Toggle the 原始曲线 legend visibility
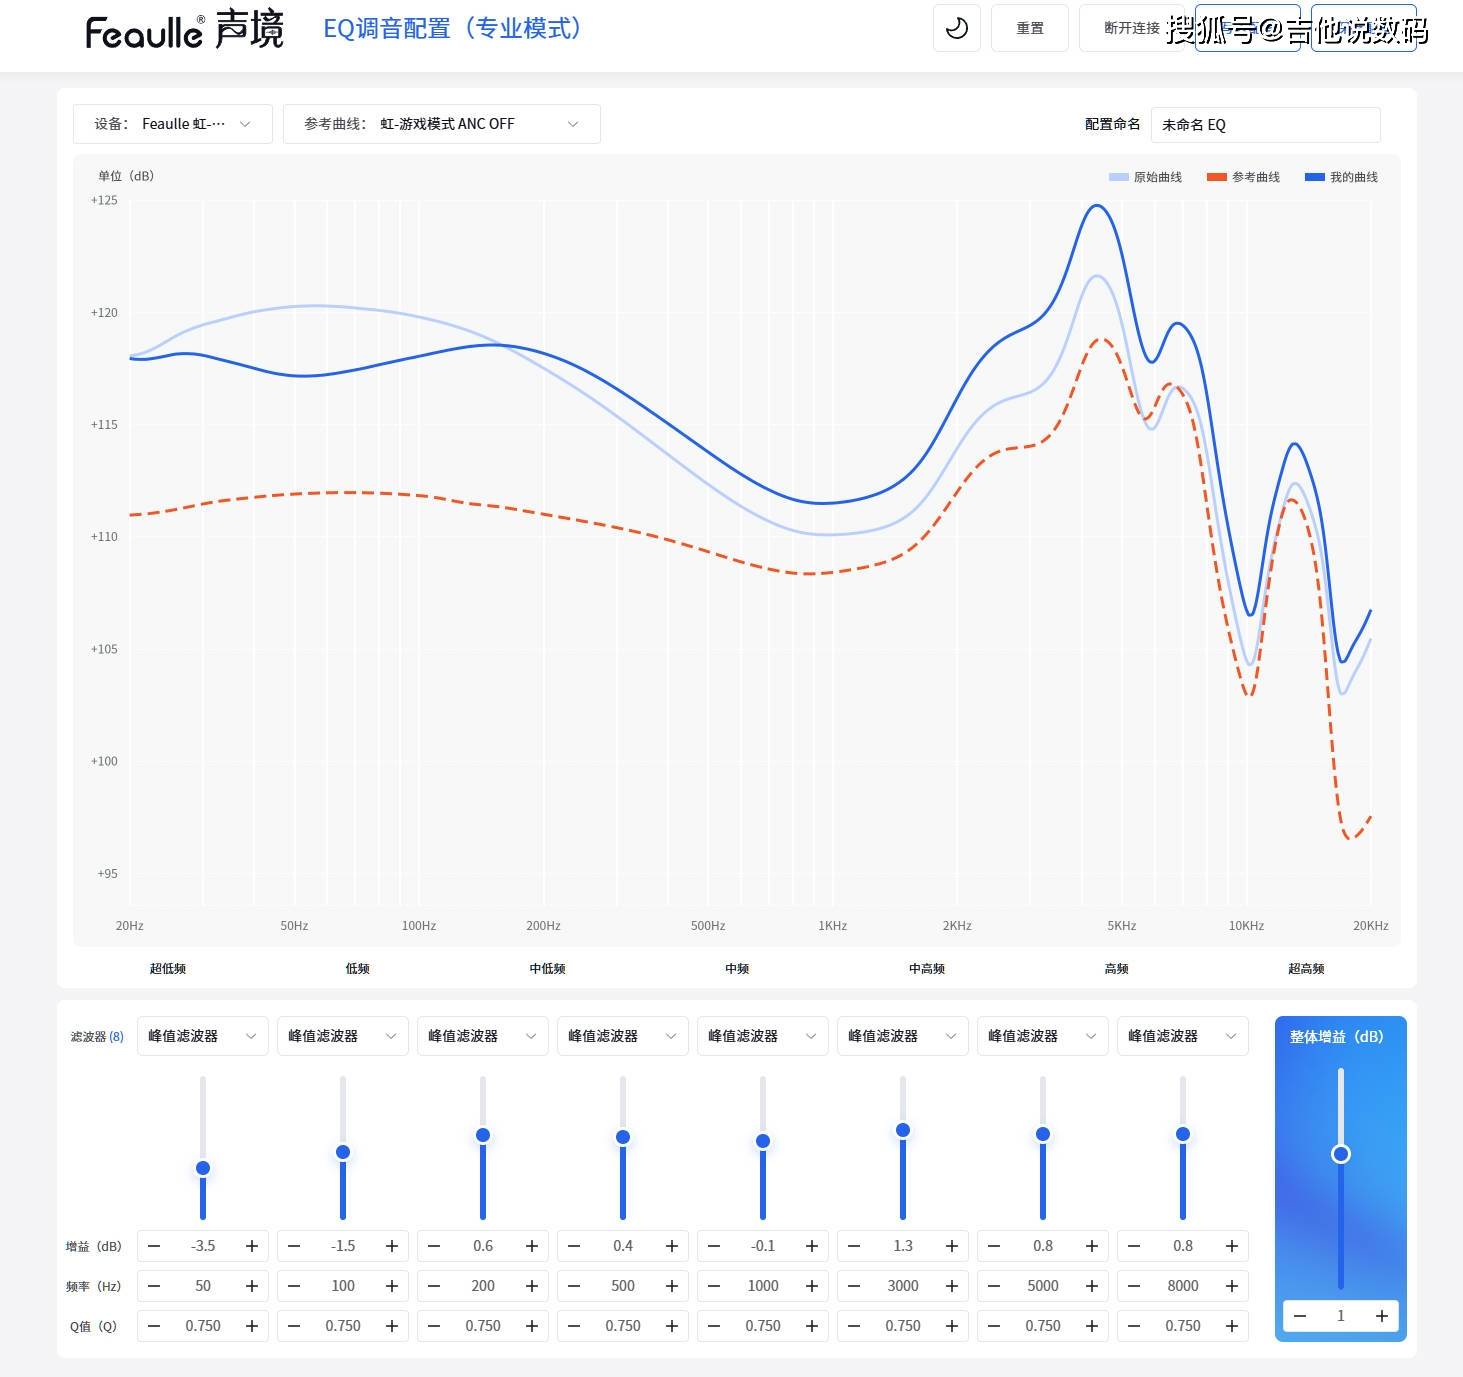This screenshot has width=1463, height=1377. (1146, 177)
